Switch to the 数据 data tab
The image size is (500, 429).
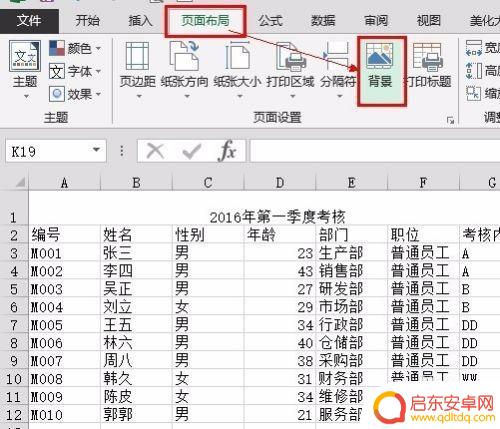[x=323, y=21]
